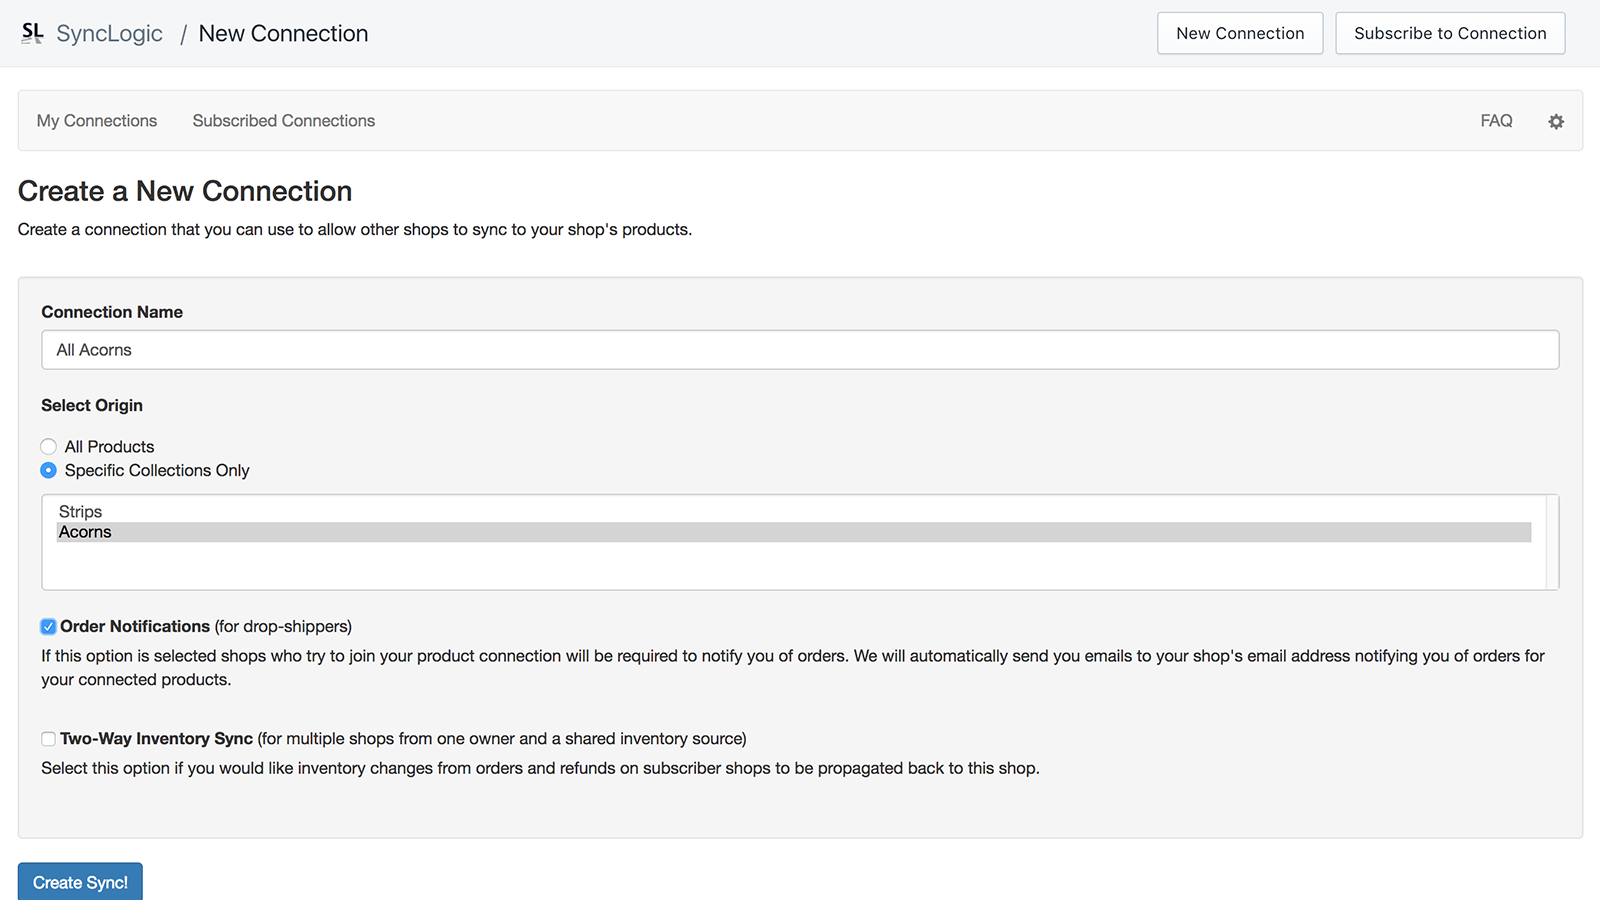Image resolution: width=1600 pixels, height=900 pixels.
Task: Uncheck the Order Notifications checkbox
Action: click(x=48, y=627)
